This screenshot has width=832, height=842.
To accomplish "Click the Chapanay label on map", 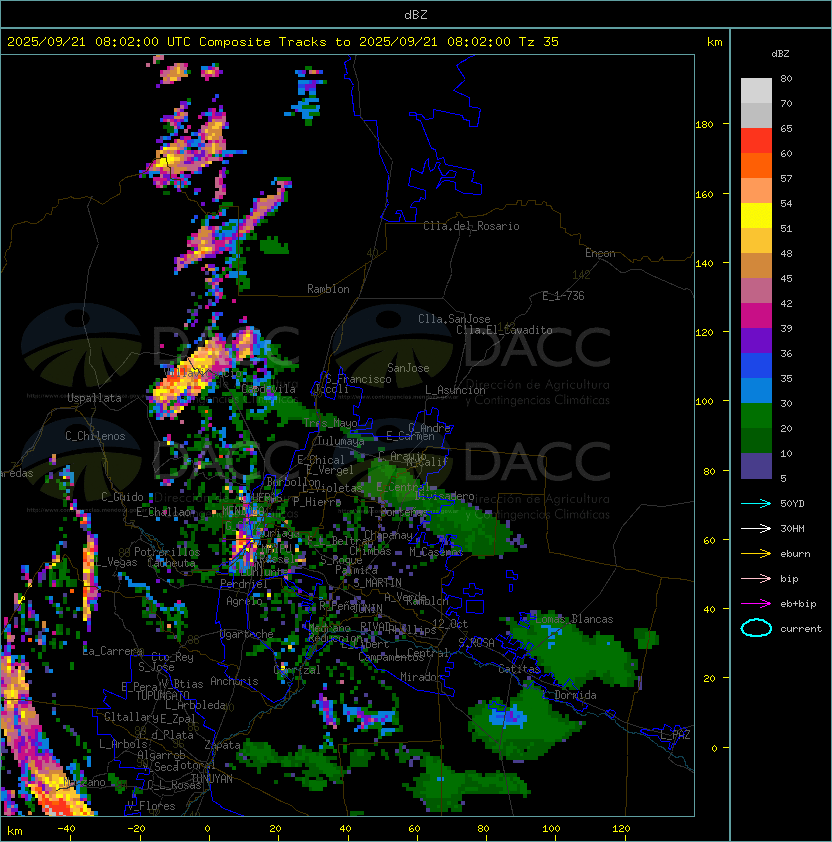I will [x=388, y=535].
